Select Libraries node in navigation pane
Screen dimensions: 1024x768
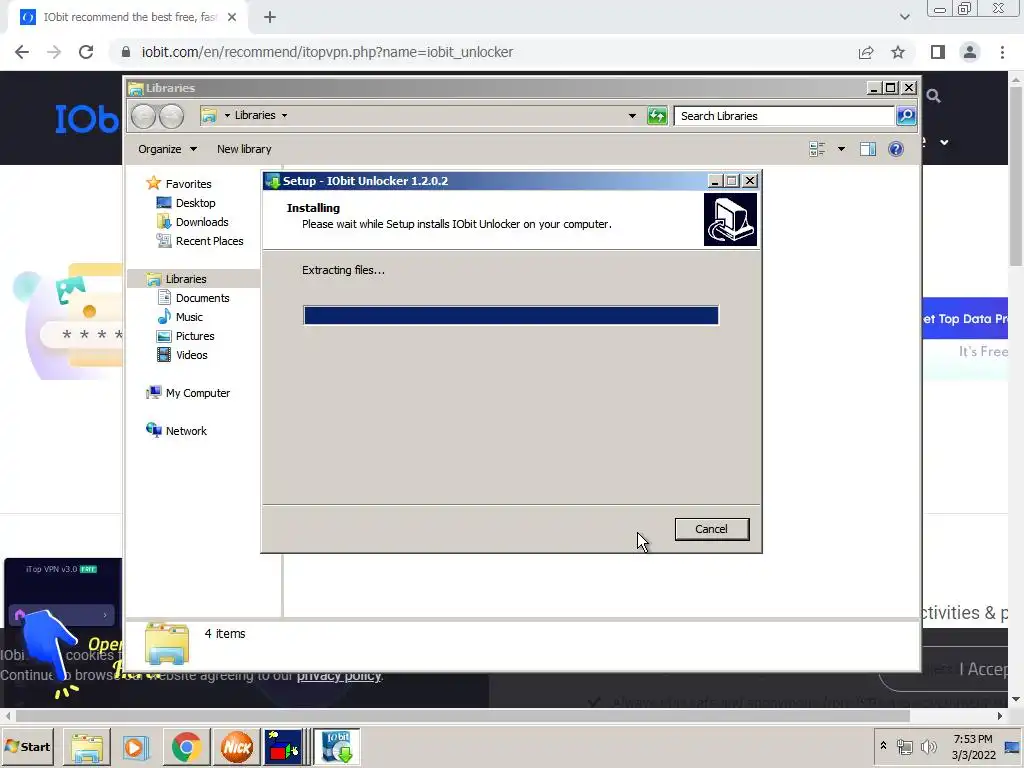(x=185, y=279)
